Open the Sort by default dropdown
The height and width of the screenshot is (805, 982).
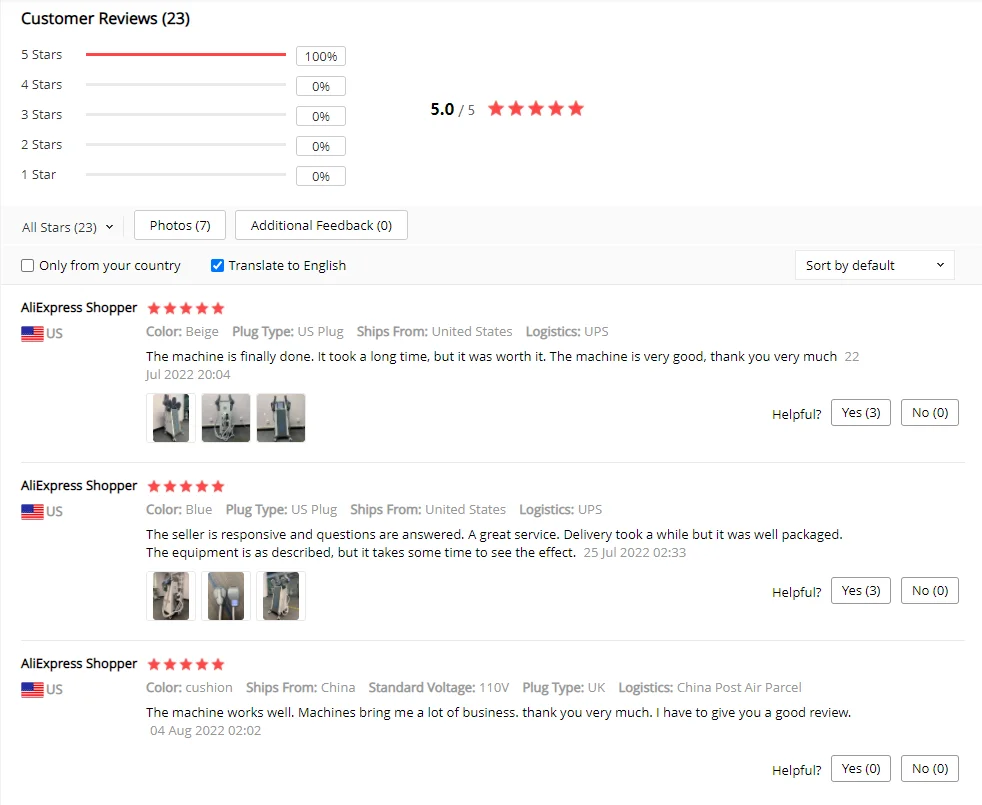(x=875, y=265)
